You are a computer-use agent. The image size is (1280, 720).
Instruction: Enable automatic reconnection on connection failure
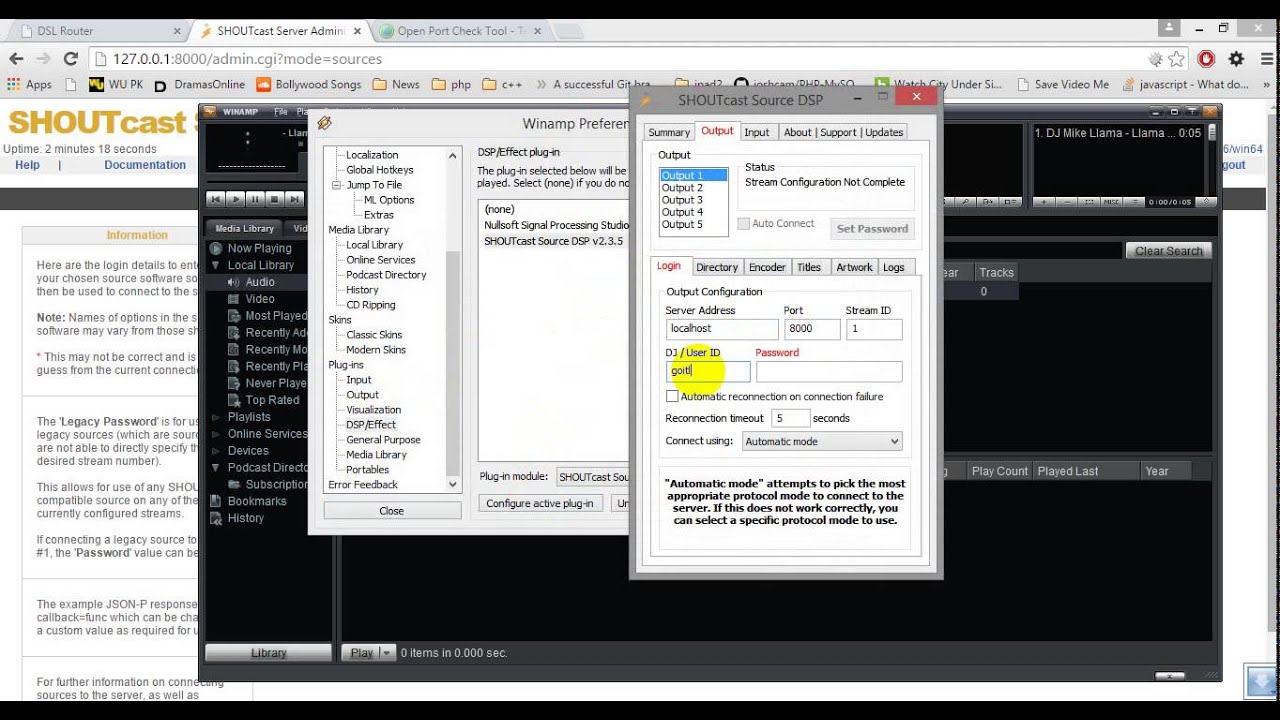(x=672, y=397)
